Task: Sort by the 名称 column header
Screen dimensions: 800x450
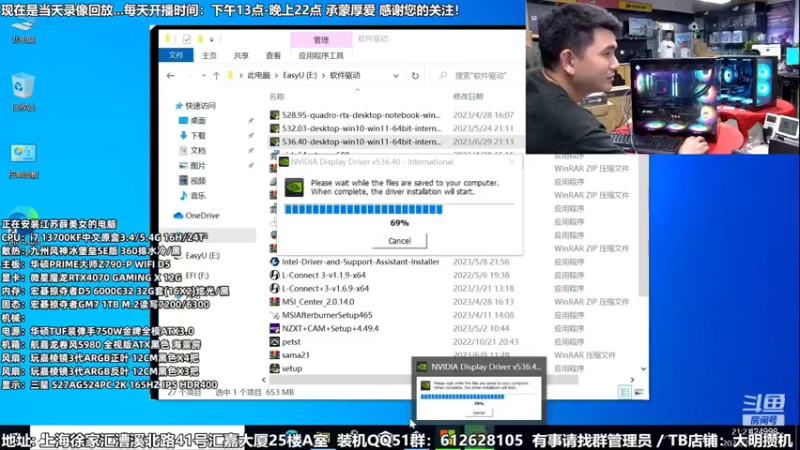Action: pos(277,96)
